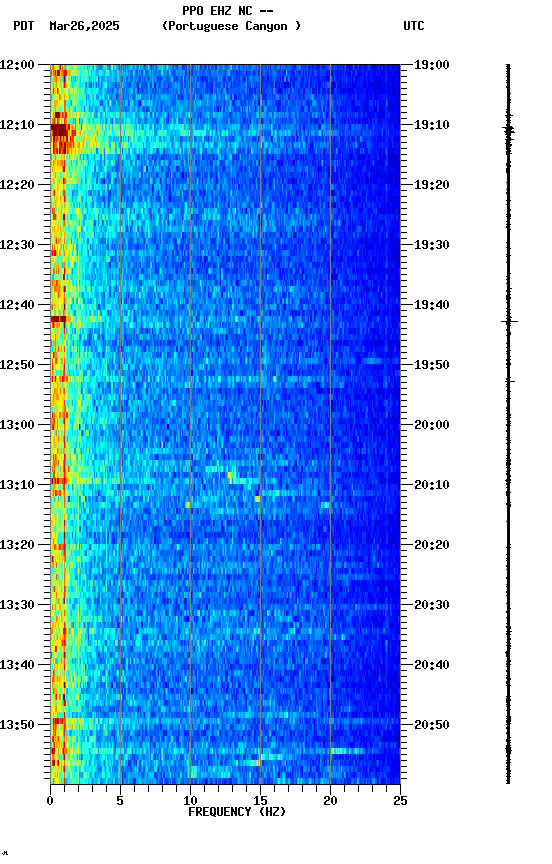Click the 25 Hz axis tick label
This screenshot has width=552, height=864.
click(401, 801)
